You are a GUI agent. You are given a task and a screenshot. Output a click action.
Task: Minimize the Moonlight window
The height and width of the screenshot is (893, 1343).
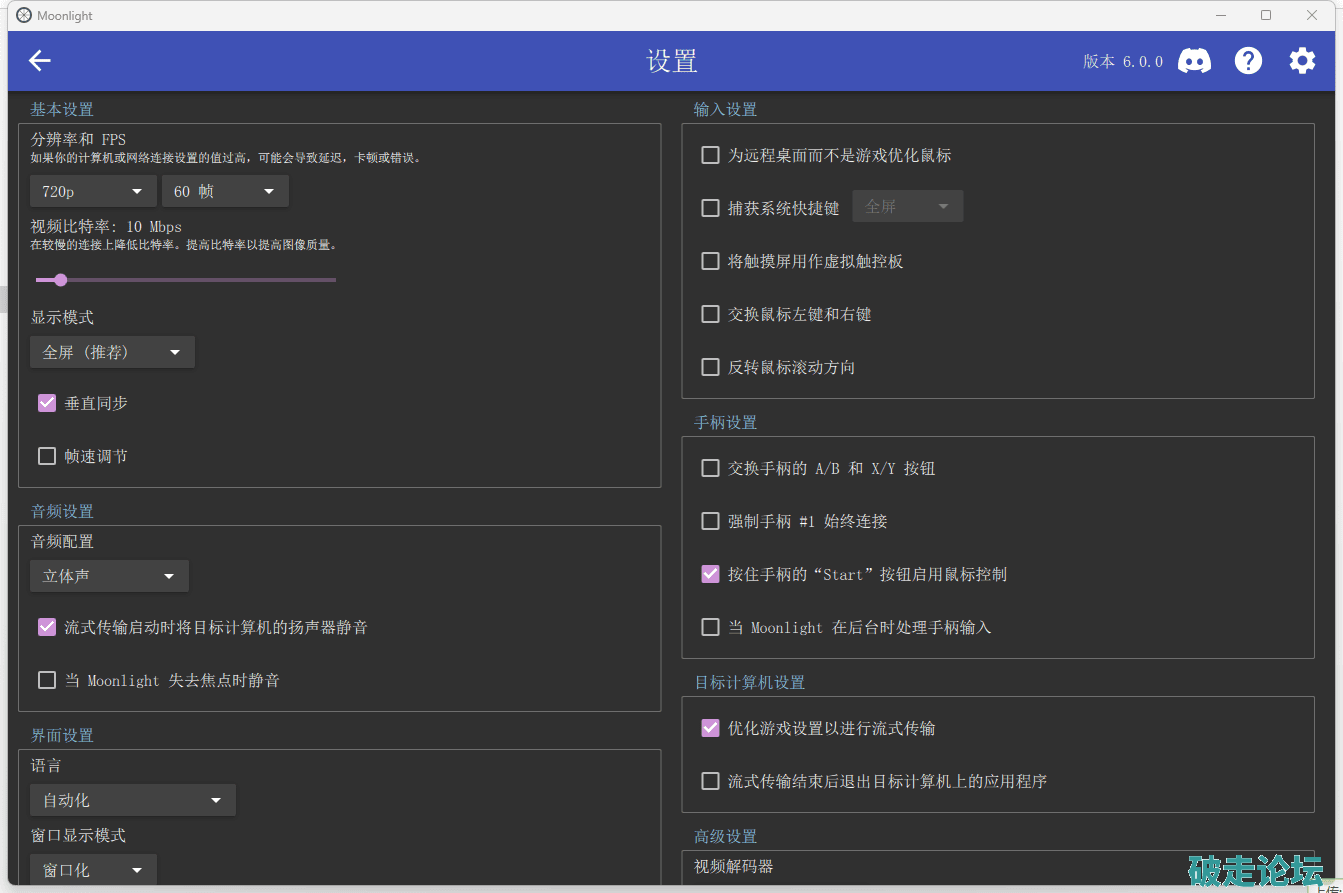click(x=1220, y=15)
